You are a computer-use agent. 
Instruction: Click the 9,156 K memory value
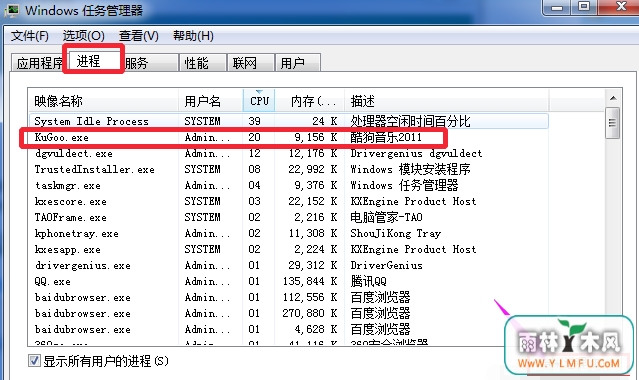pyautogui.click(x=315, y=137)
